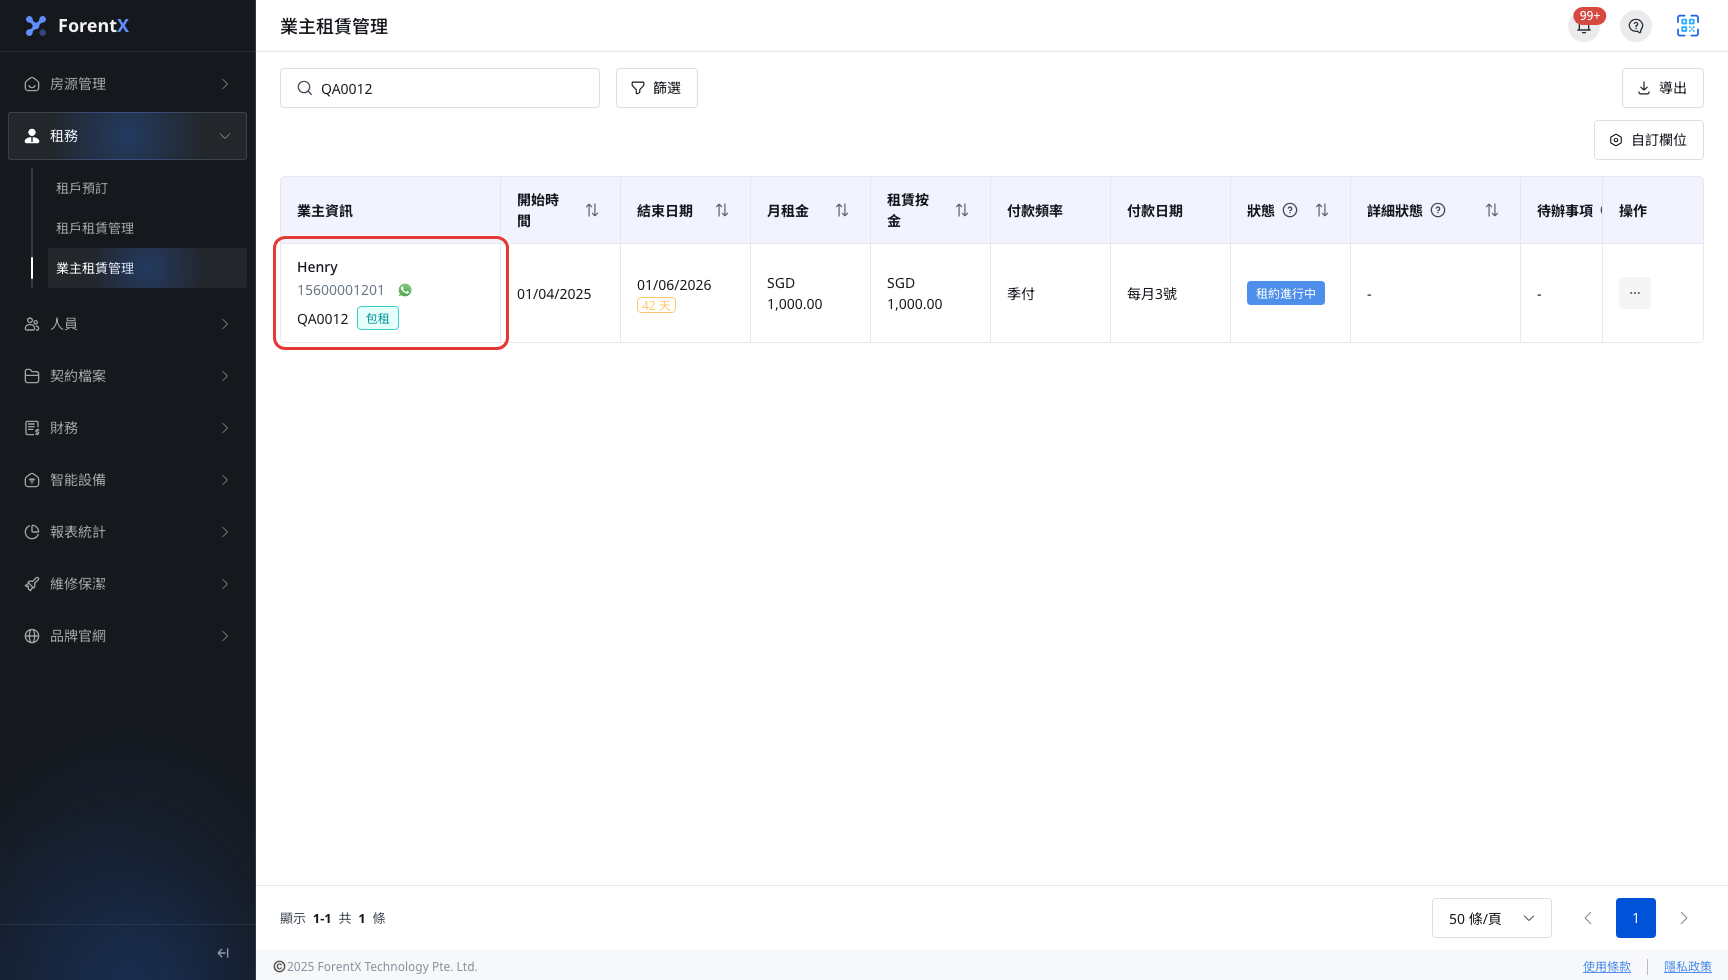Viewport: 1728px width, 980px height.
Task: Open the 隱私政策 privacy policy link
Action: click(x=1688, y=967)
